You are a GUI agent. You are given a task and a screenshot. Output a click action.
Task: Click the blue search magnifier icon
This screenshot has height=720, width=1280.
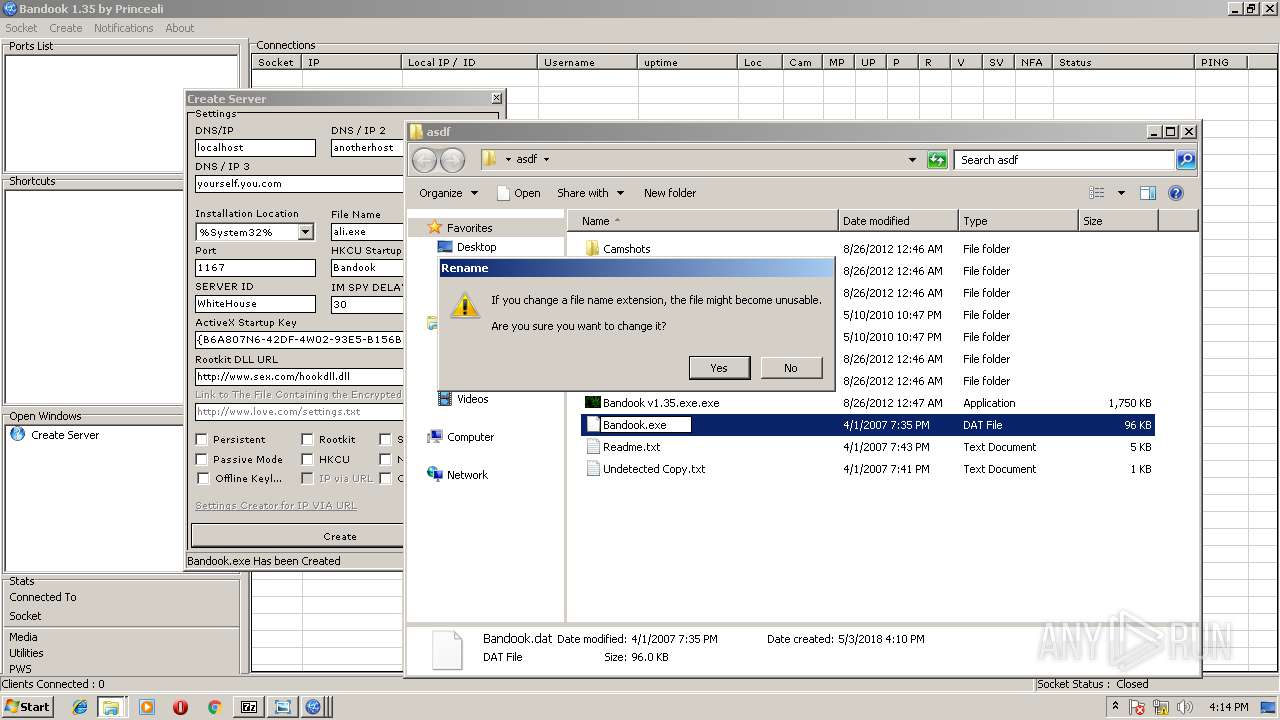tap(1185, 160)
